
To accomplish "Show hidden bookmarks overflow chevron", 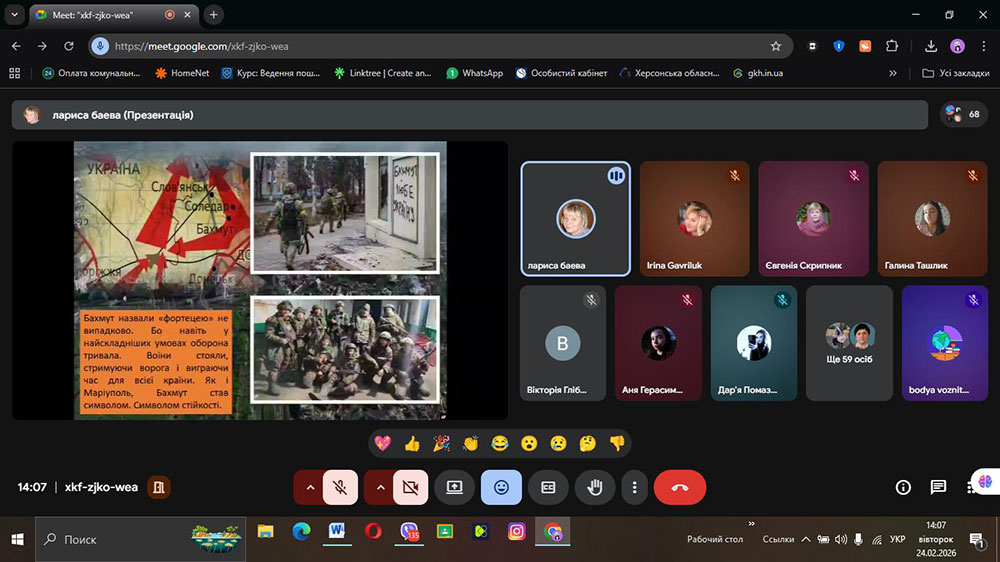I will [893, 73].
